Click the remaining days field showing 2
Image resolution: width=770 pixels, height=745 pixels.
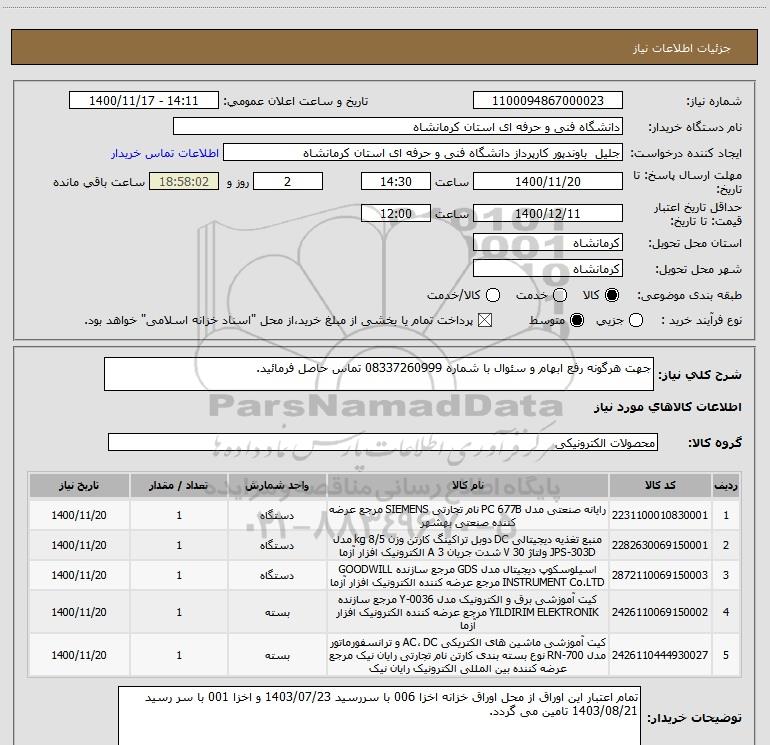coord(288,181)
